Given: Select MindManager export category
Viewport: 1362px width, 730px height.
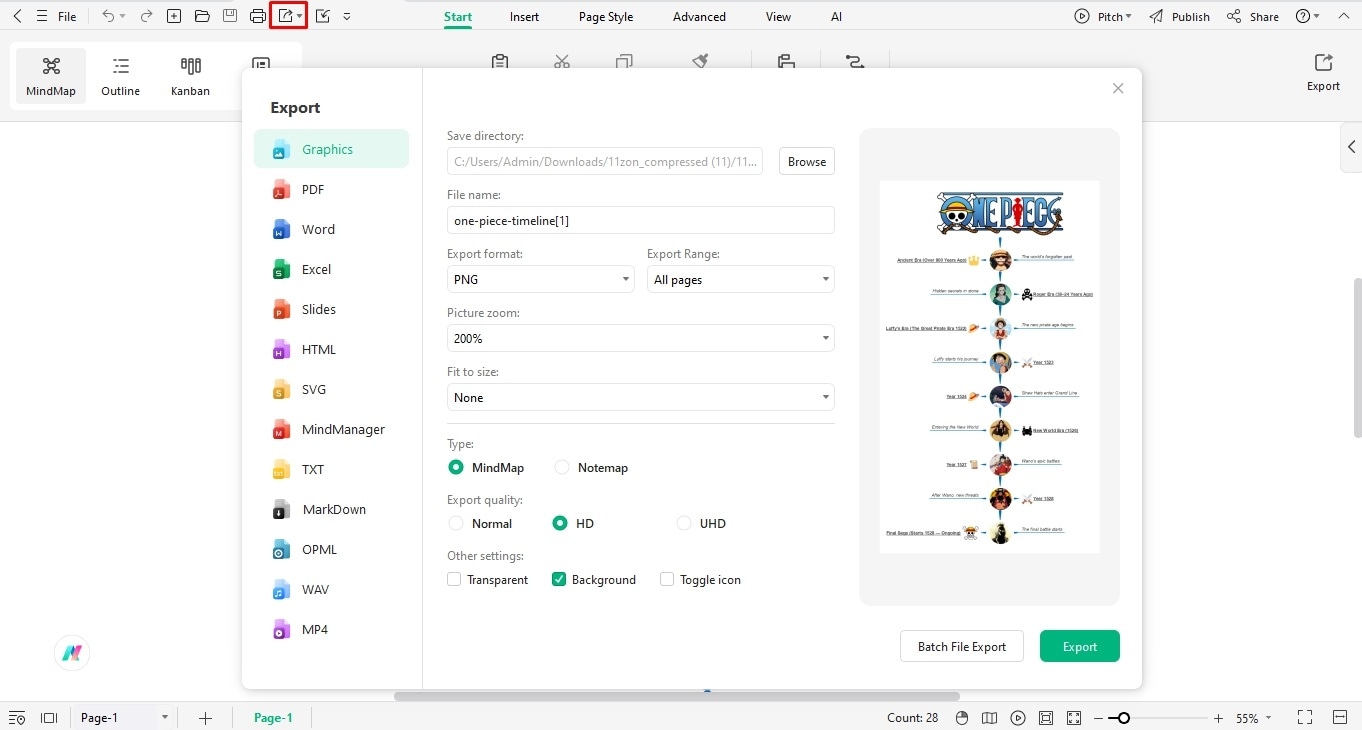Looking at the screenshot, I should tap(331, 429).
